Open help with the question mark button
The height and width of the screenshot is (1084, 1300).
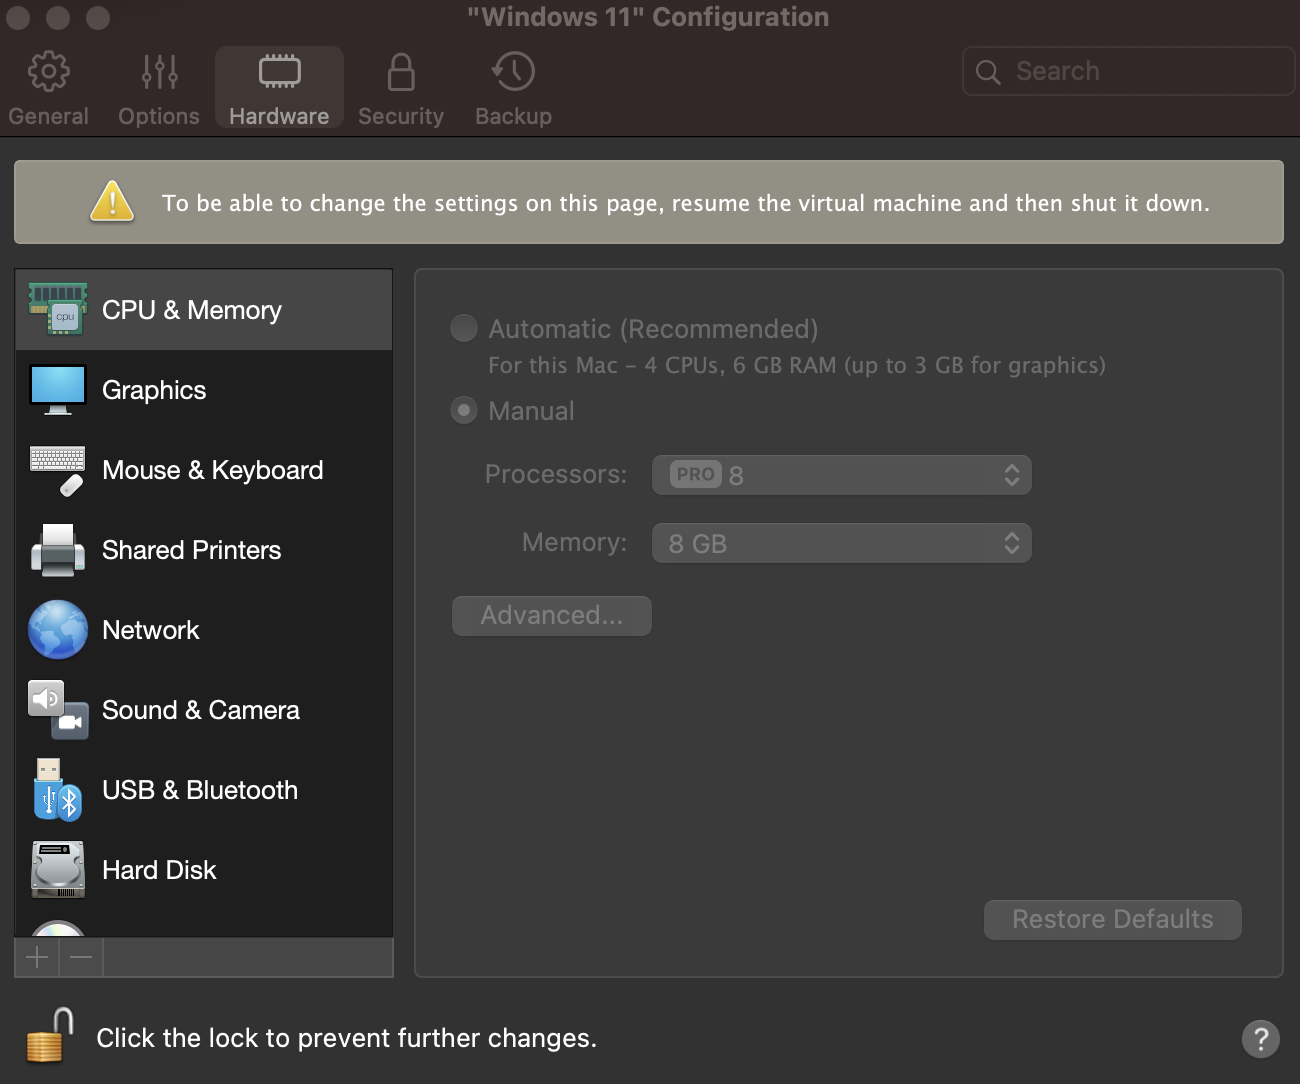(1261, 1038)
